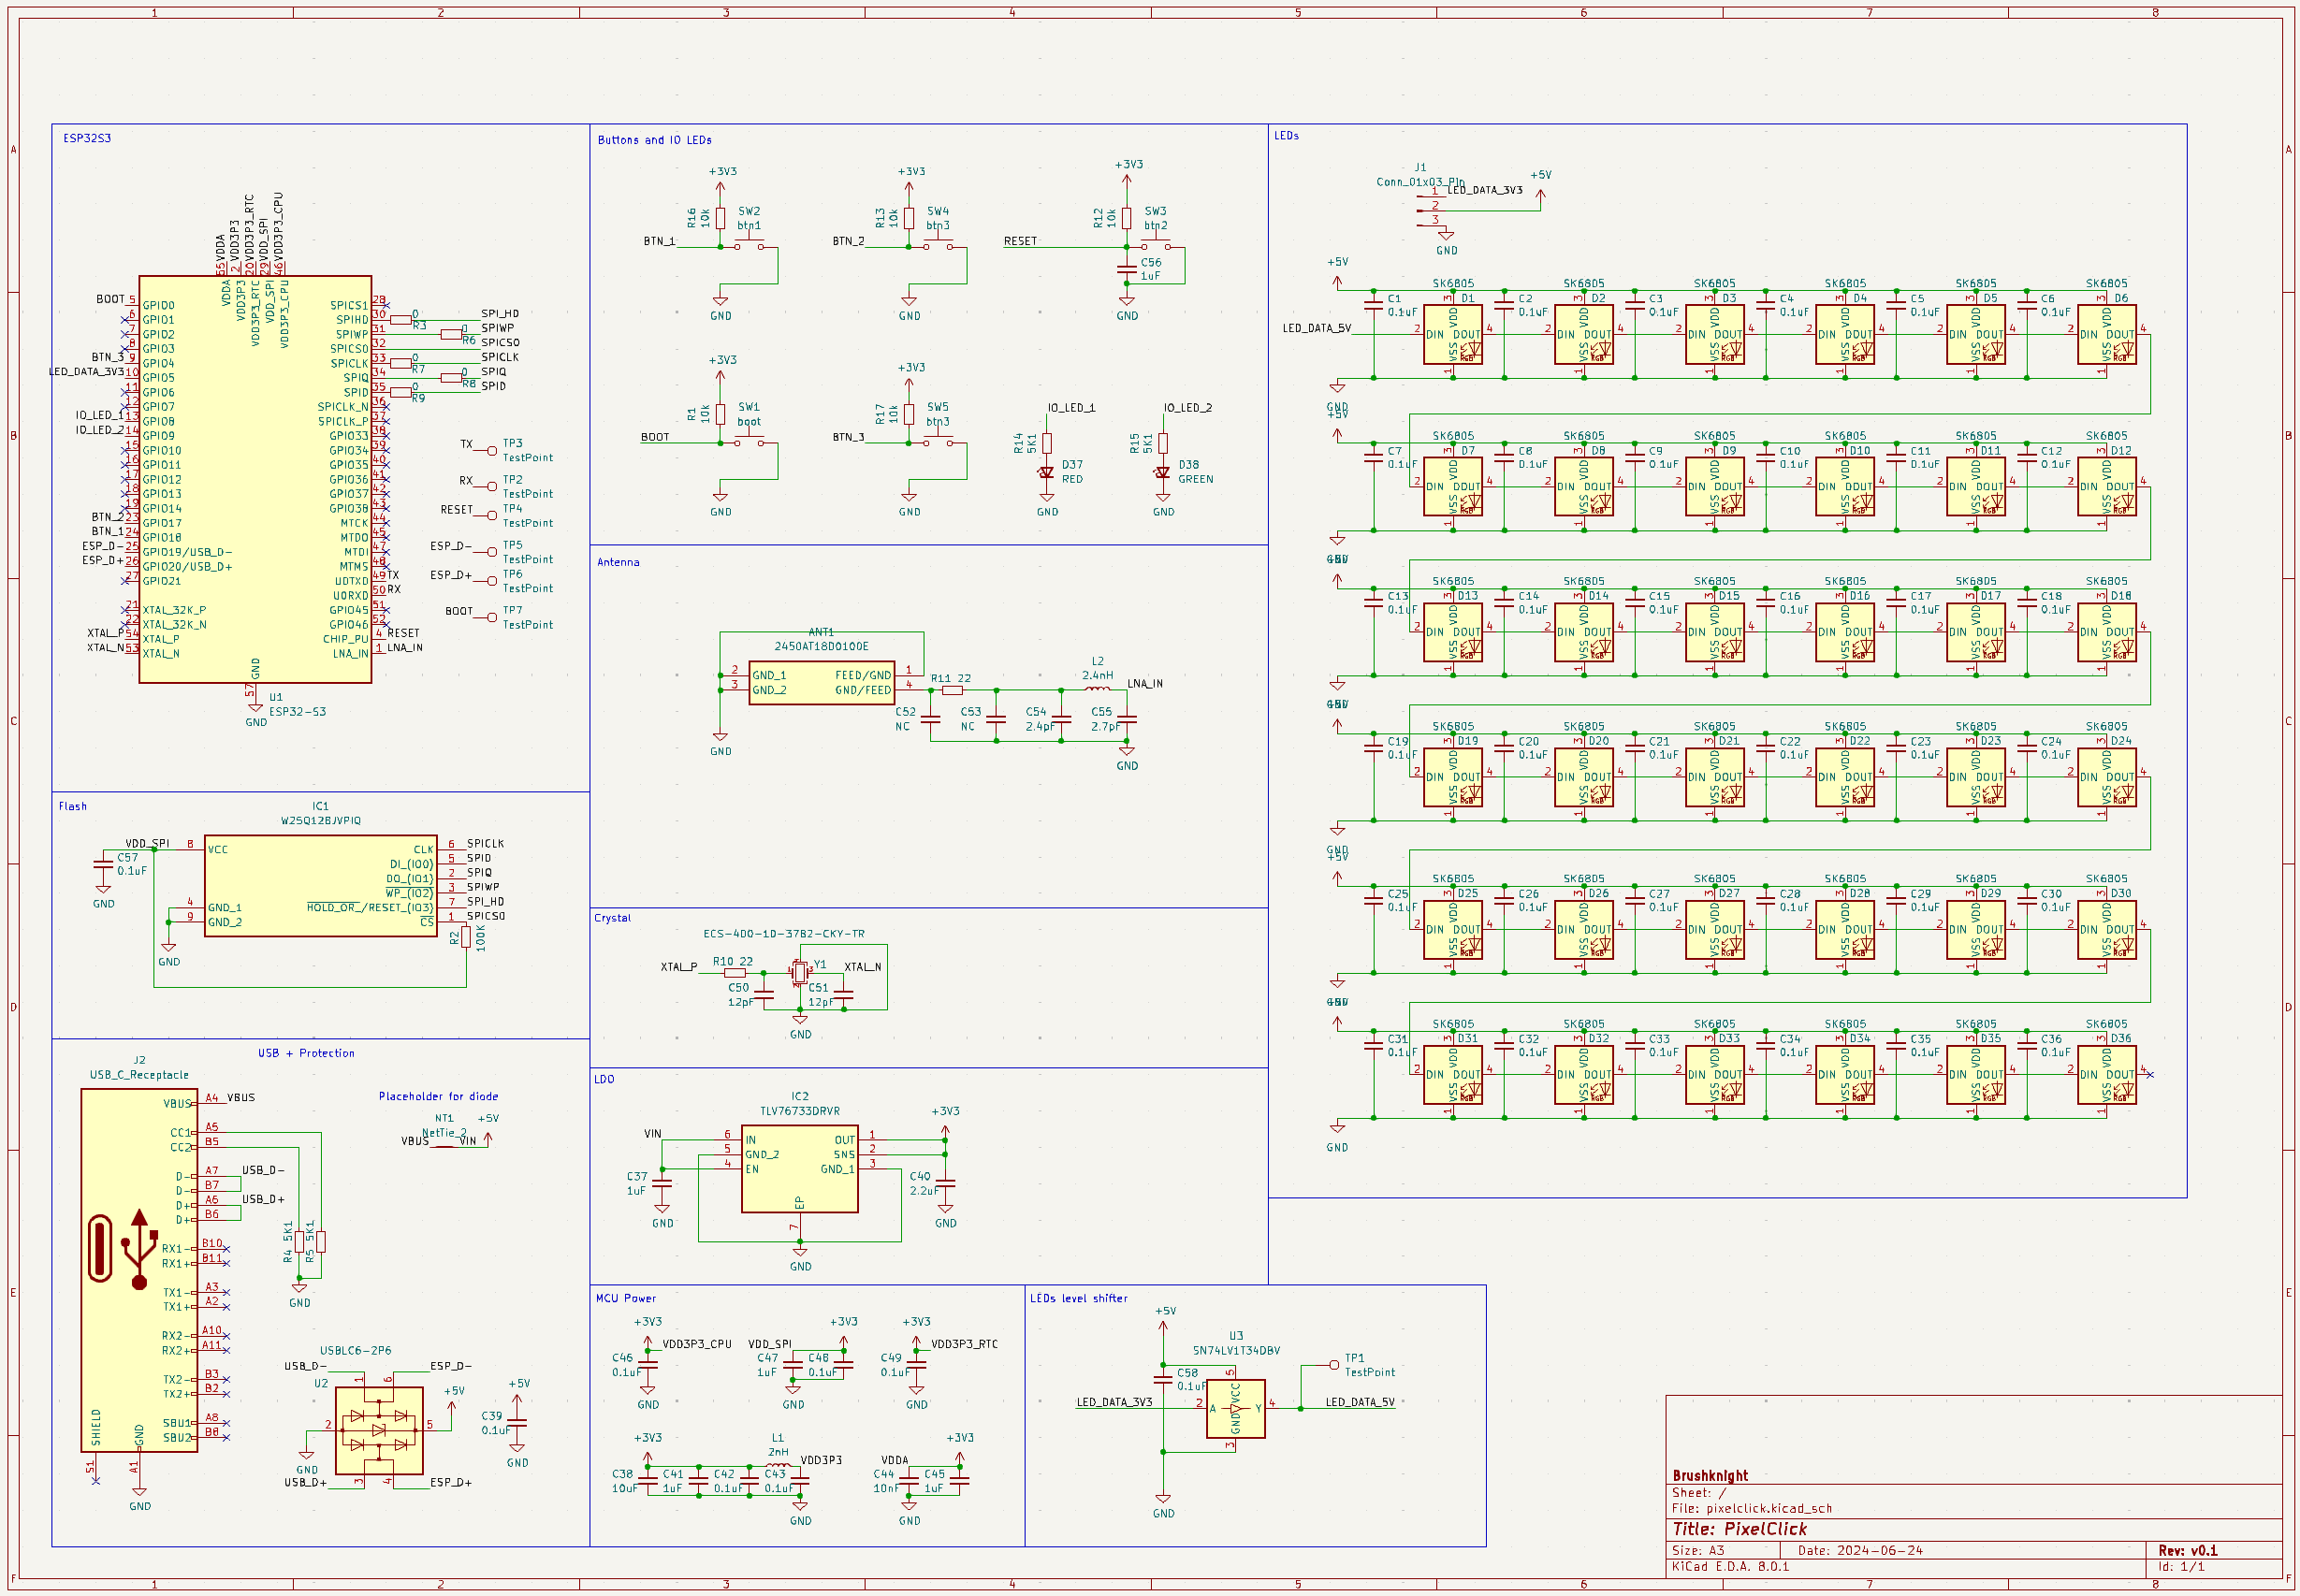Viewport: 2300px width, 1596px height.
Task: Click the 2450AT18D100E antenna ANT1 symbol
Action: (x=821, y=682)
